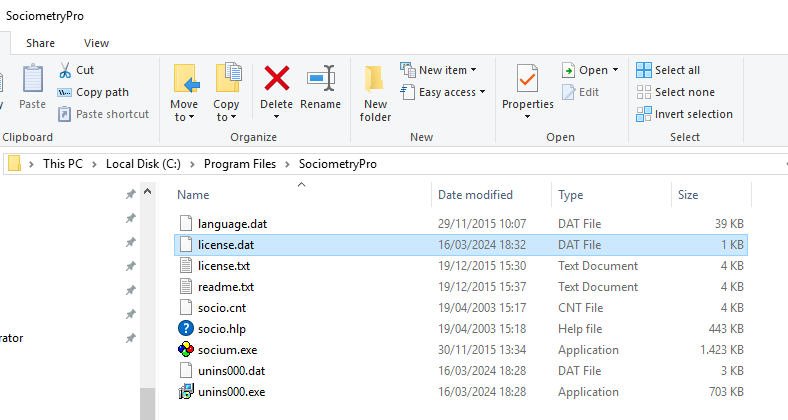Expand the Open button dropdown arrow
This screenshot has width=788, height=420.
point(615,70)
